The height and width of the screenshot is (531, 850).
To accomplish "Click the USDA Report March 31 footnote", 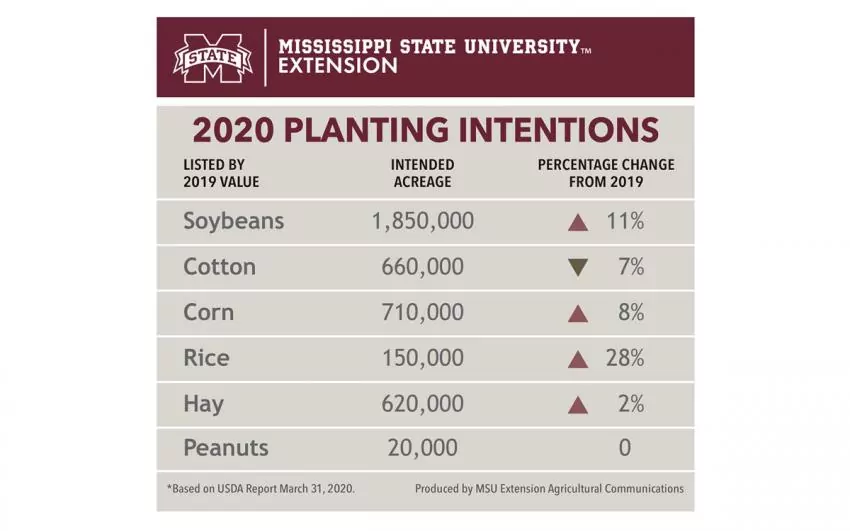I will pyautogui.click(x=260, y=489).
